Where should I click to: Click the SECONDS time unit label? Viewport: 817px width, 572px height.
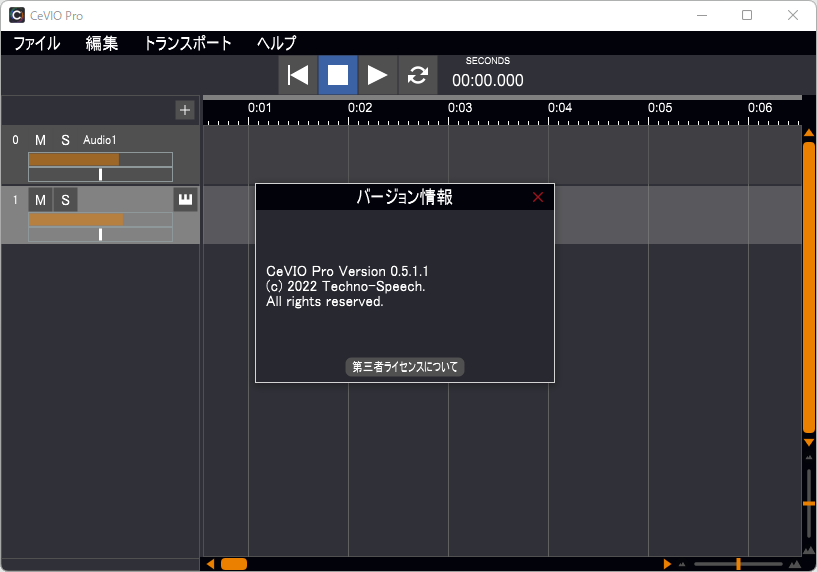[488, 61]
